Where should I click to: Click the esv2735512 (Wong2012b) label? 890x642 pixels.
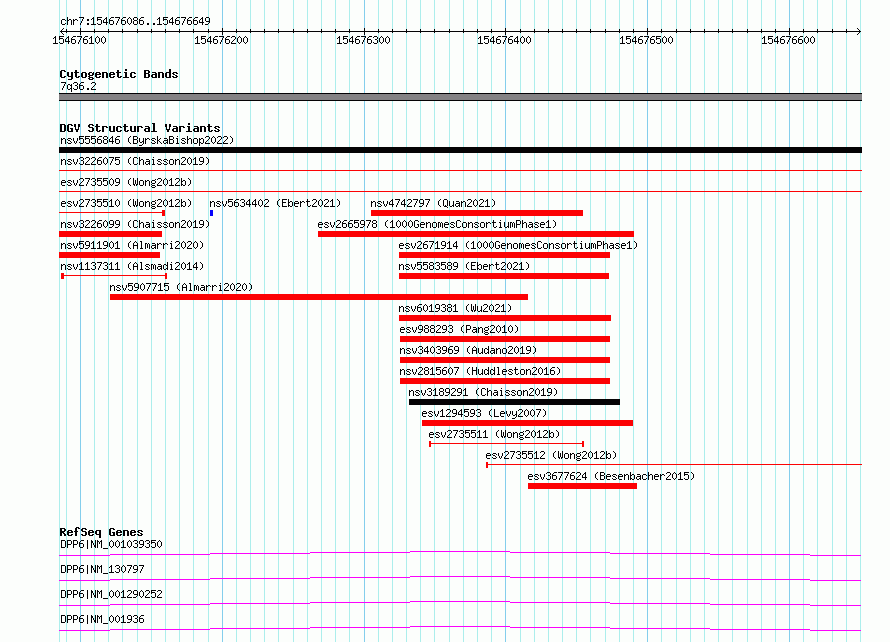[x=551, y=455]
